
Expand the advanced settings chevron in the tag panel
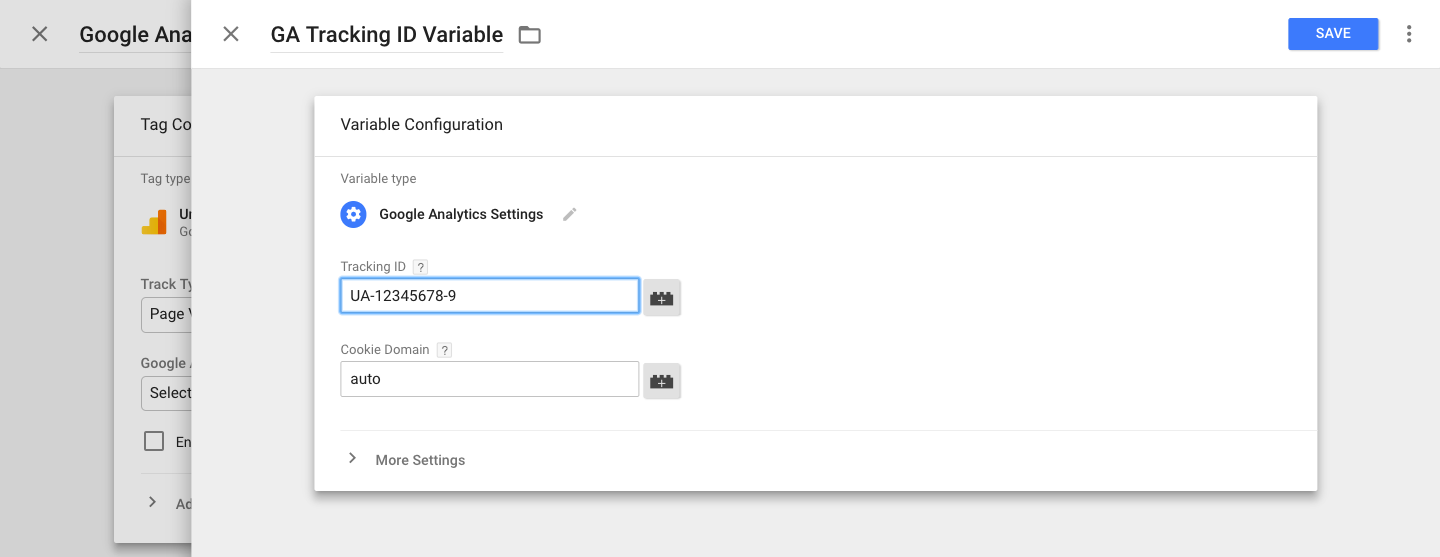pos(152,502)
